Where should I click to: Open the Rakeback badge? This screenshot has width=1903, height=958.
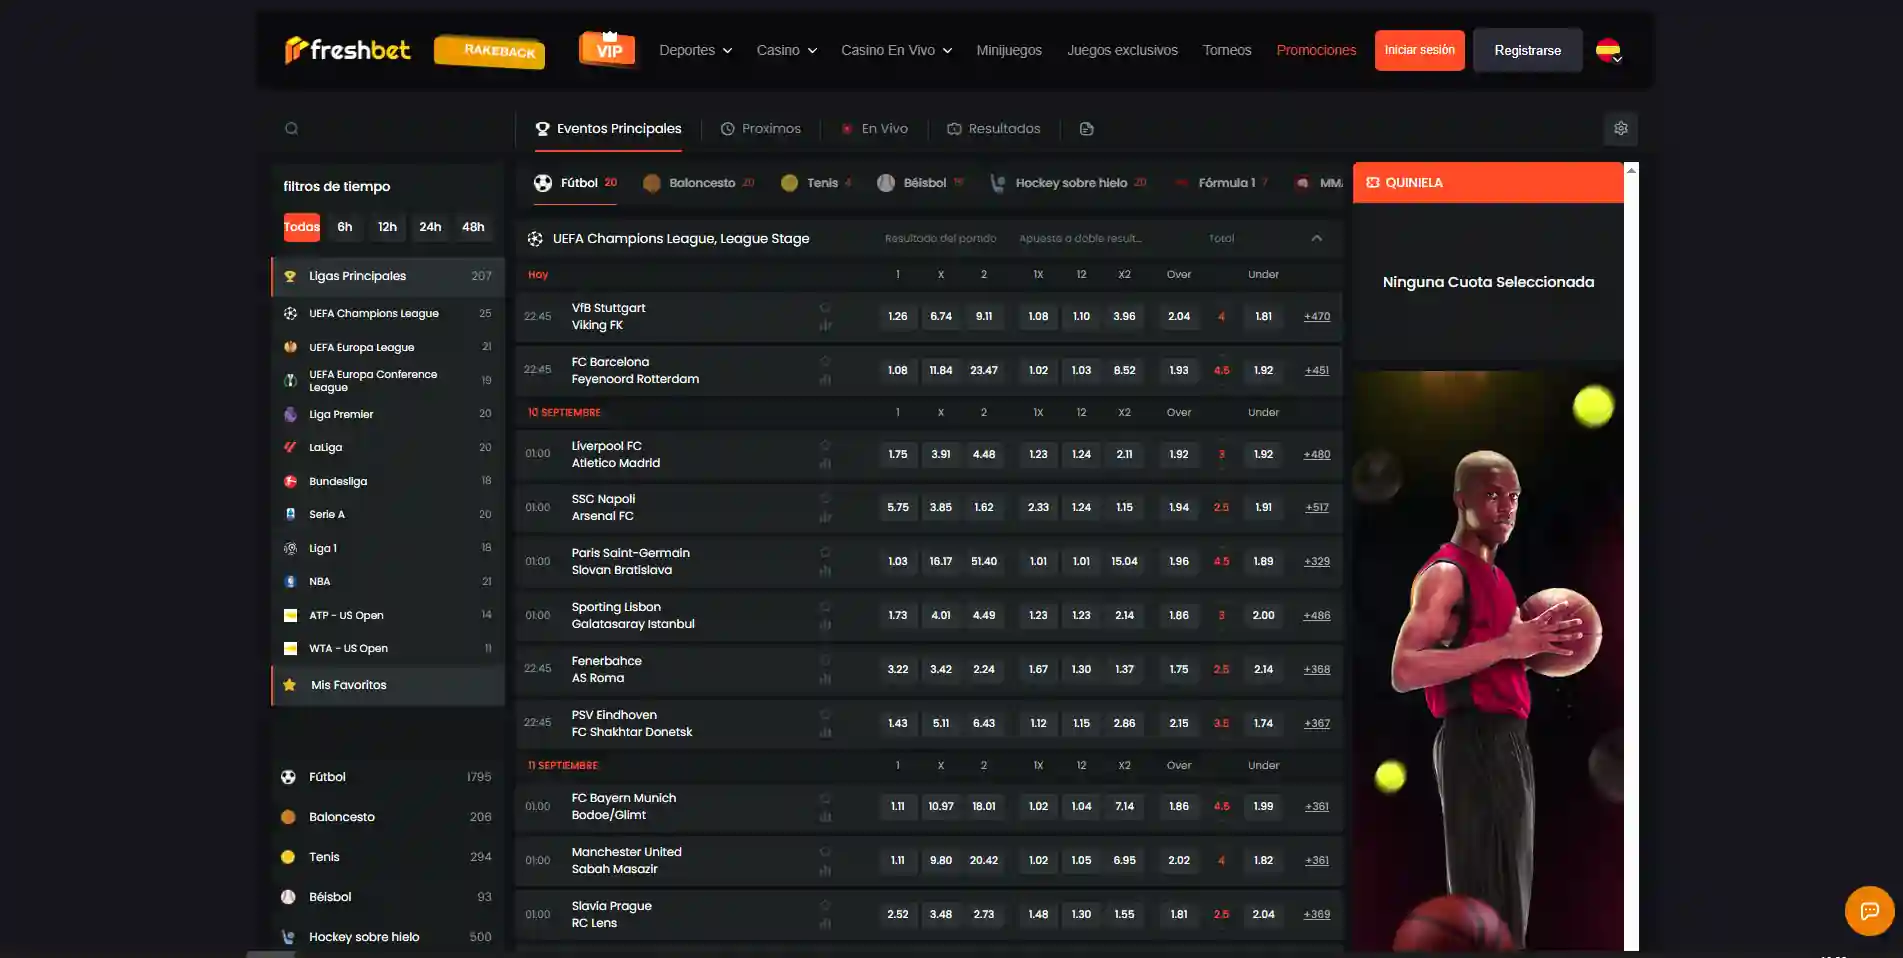(489, 51)
